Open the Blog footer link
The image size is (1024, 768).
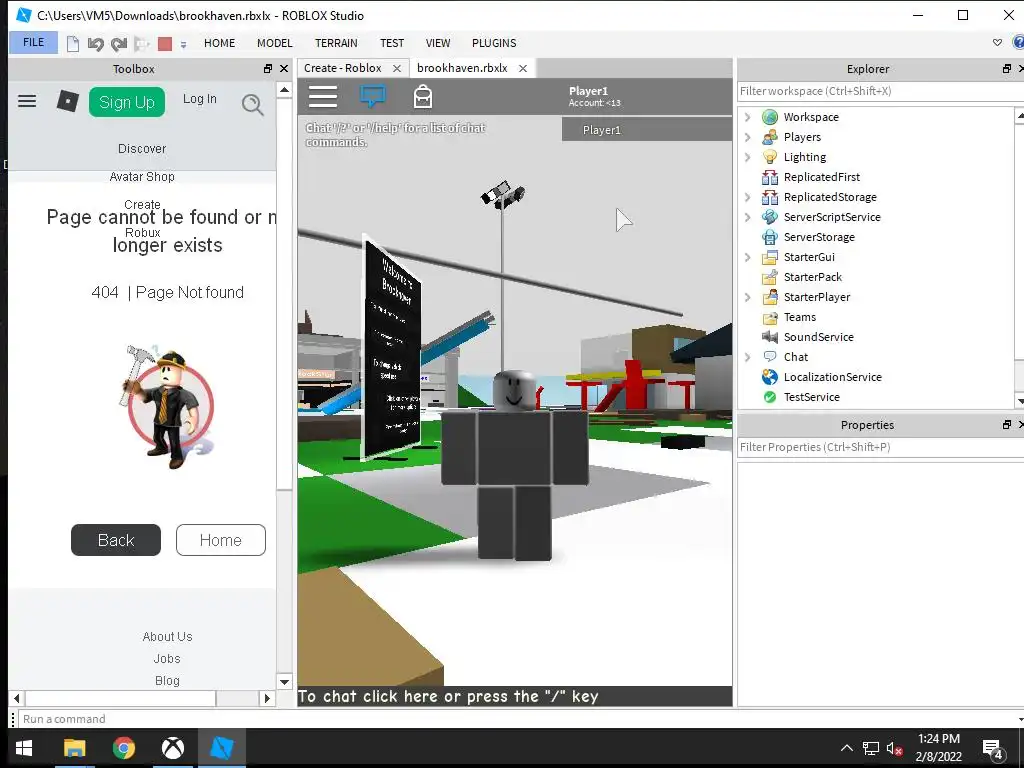tap(167, 680)
